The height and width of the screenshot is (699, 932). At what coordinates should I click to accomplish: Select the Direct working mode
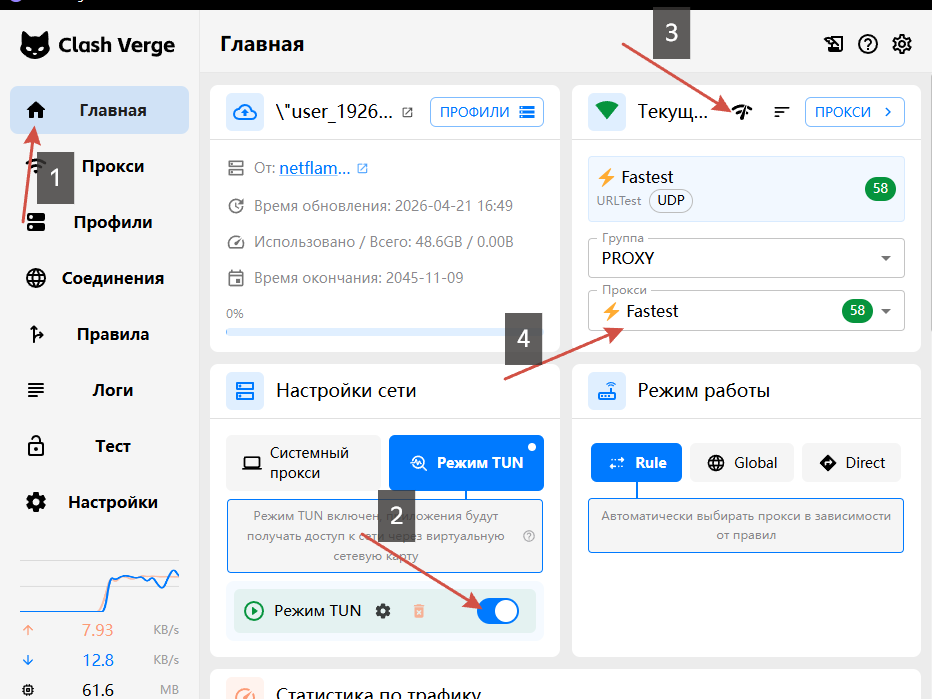coord(851,462)
